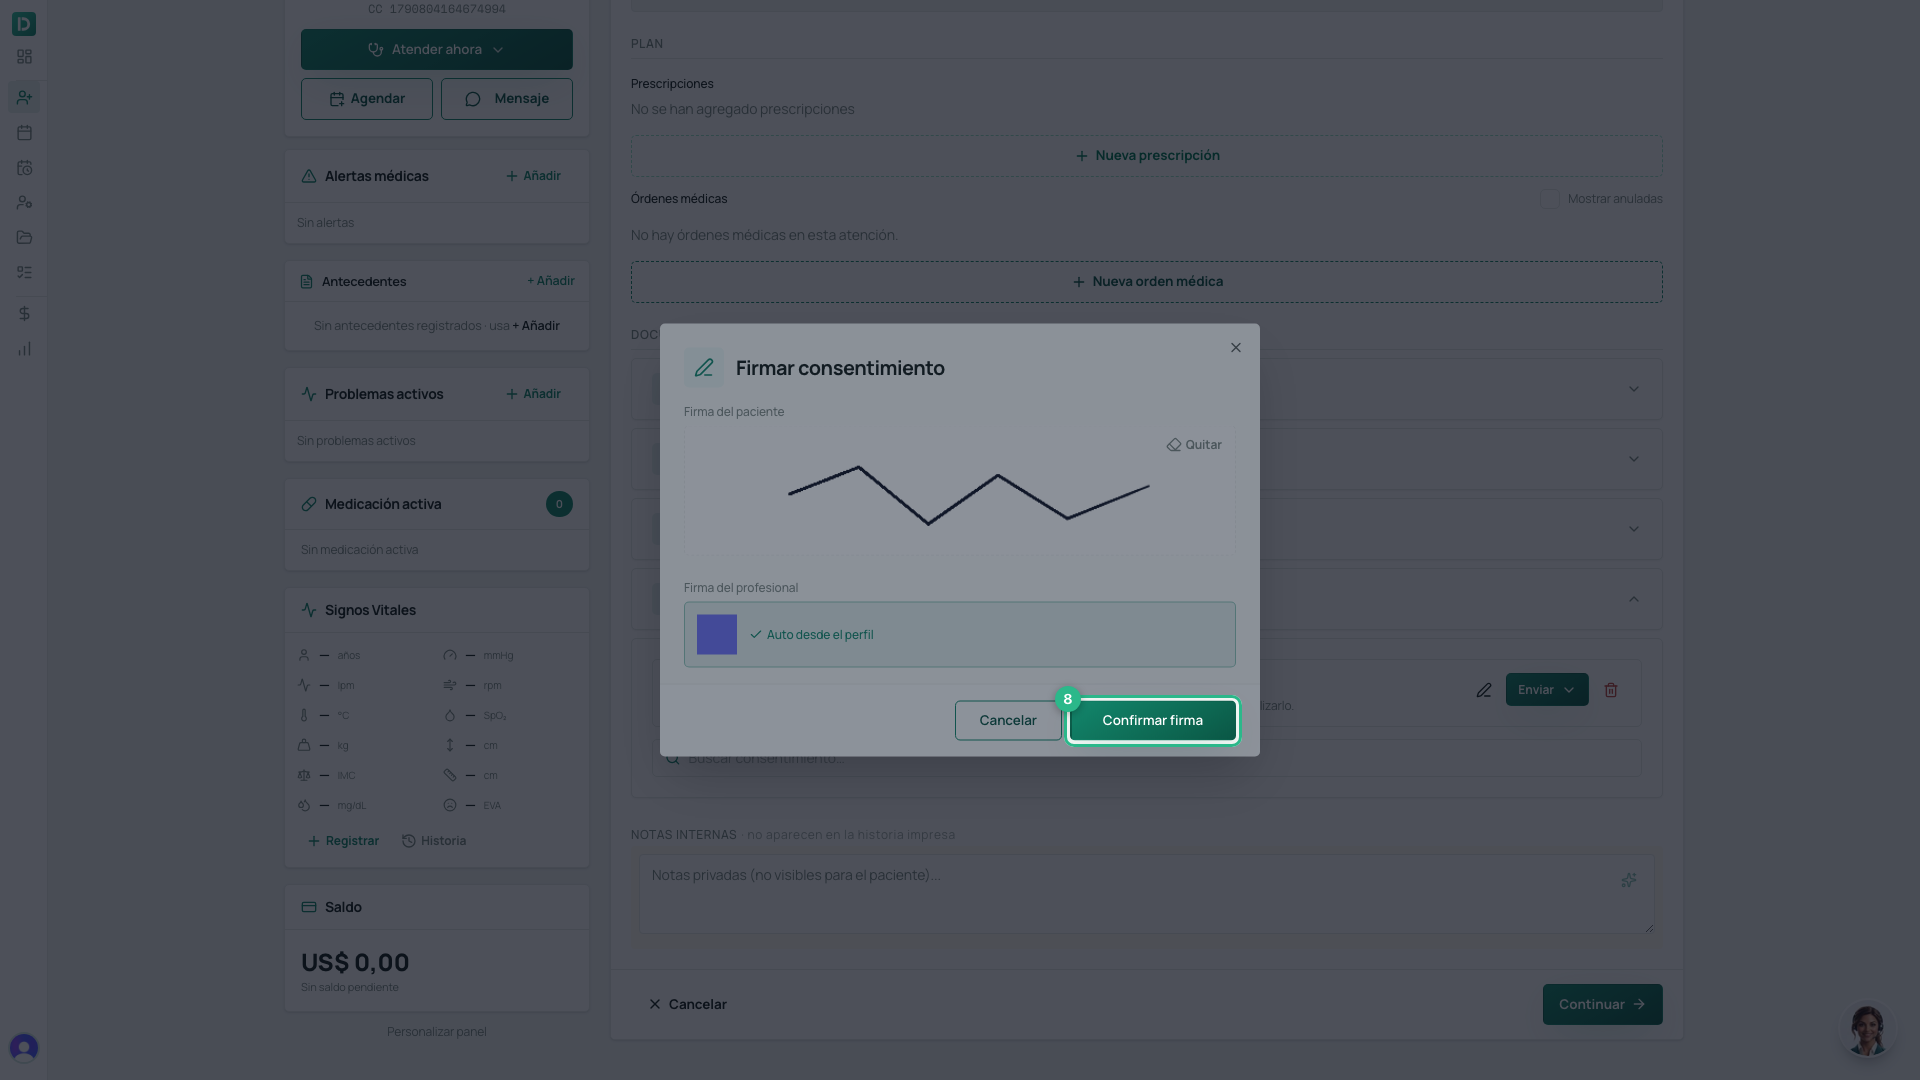Viewport: 1920px width, 1080px height.
Task: Click the Agendar button
Action: click(367, 99)
